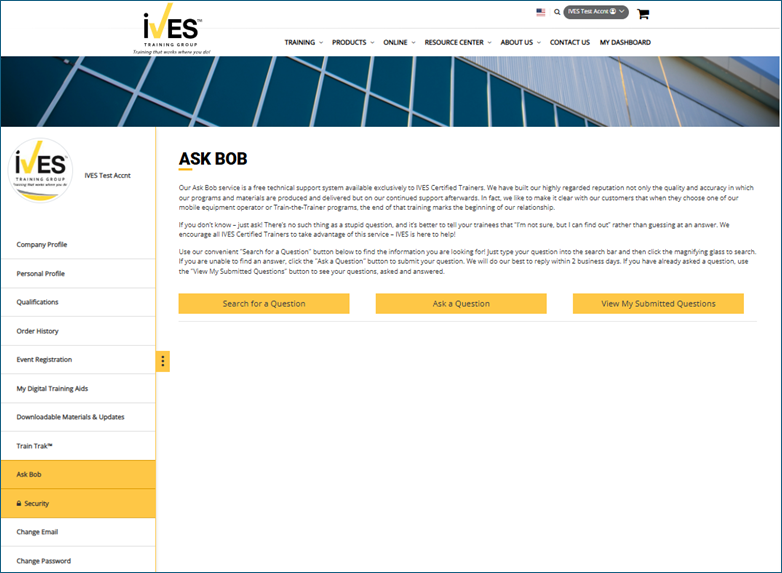Expand the IVES Test Accnt dropdown
The image size is (782, 573).
click(x=596, y=12)
